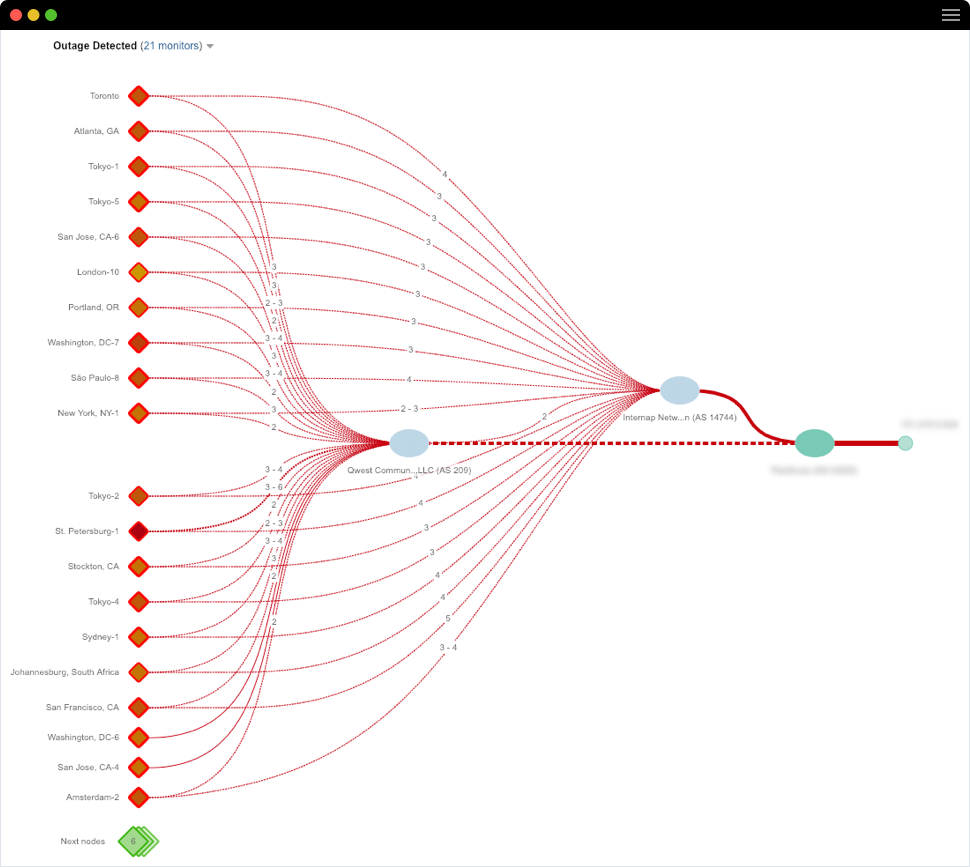
Task: Select the Atlanta, GA monitor node
Action: point(138,131)
